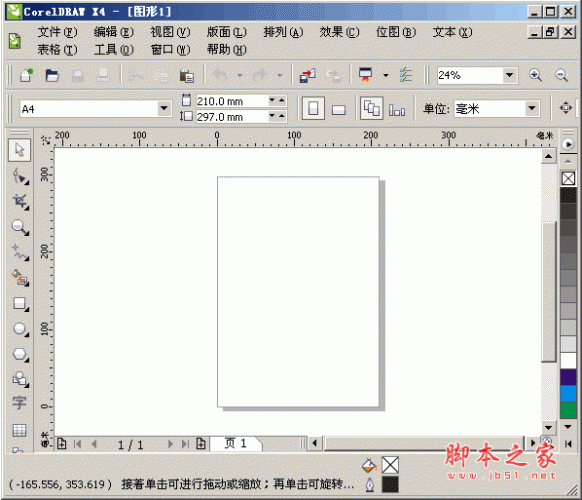This screenshot has width=582, height=500.
Task: Click the Import icon
Action: coord(307,75)
